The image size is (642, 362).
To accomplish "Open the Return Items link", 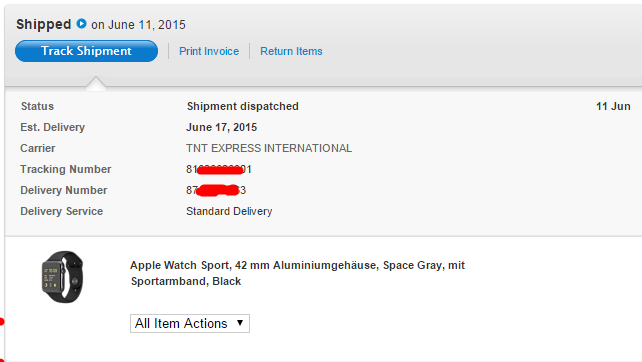I will (x=291, y=51).
